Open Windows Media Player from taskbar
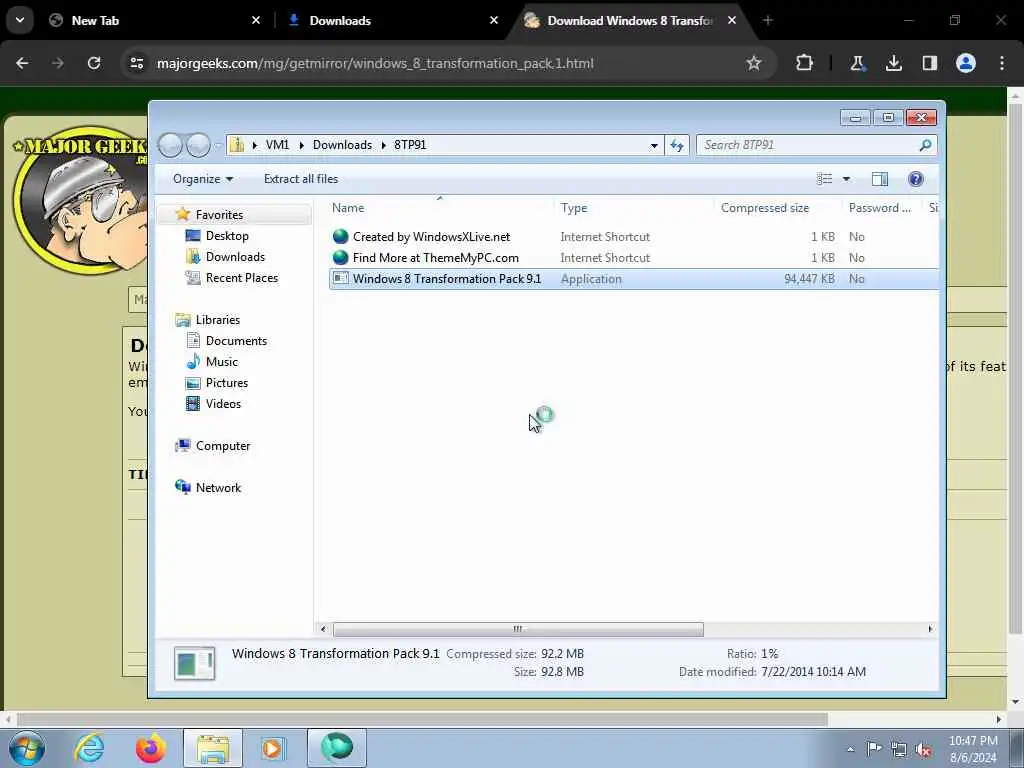Viewport: 1024px width, 768px height. [272, 748]
